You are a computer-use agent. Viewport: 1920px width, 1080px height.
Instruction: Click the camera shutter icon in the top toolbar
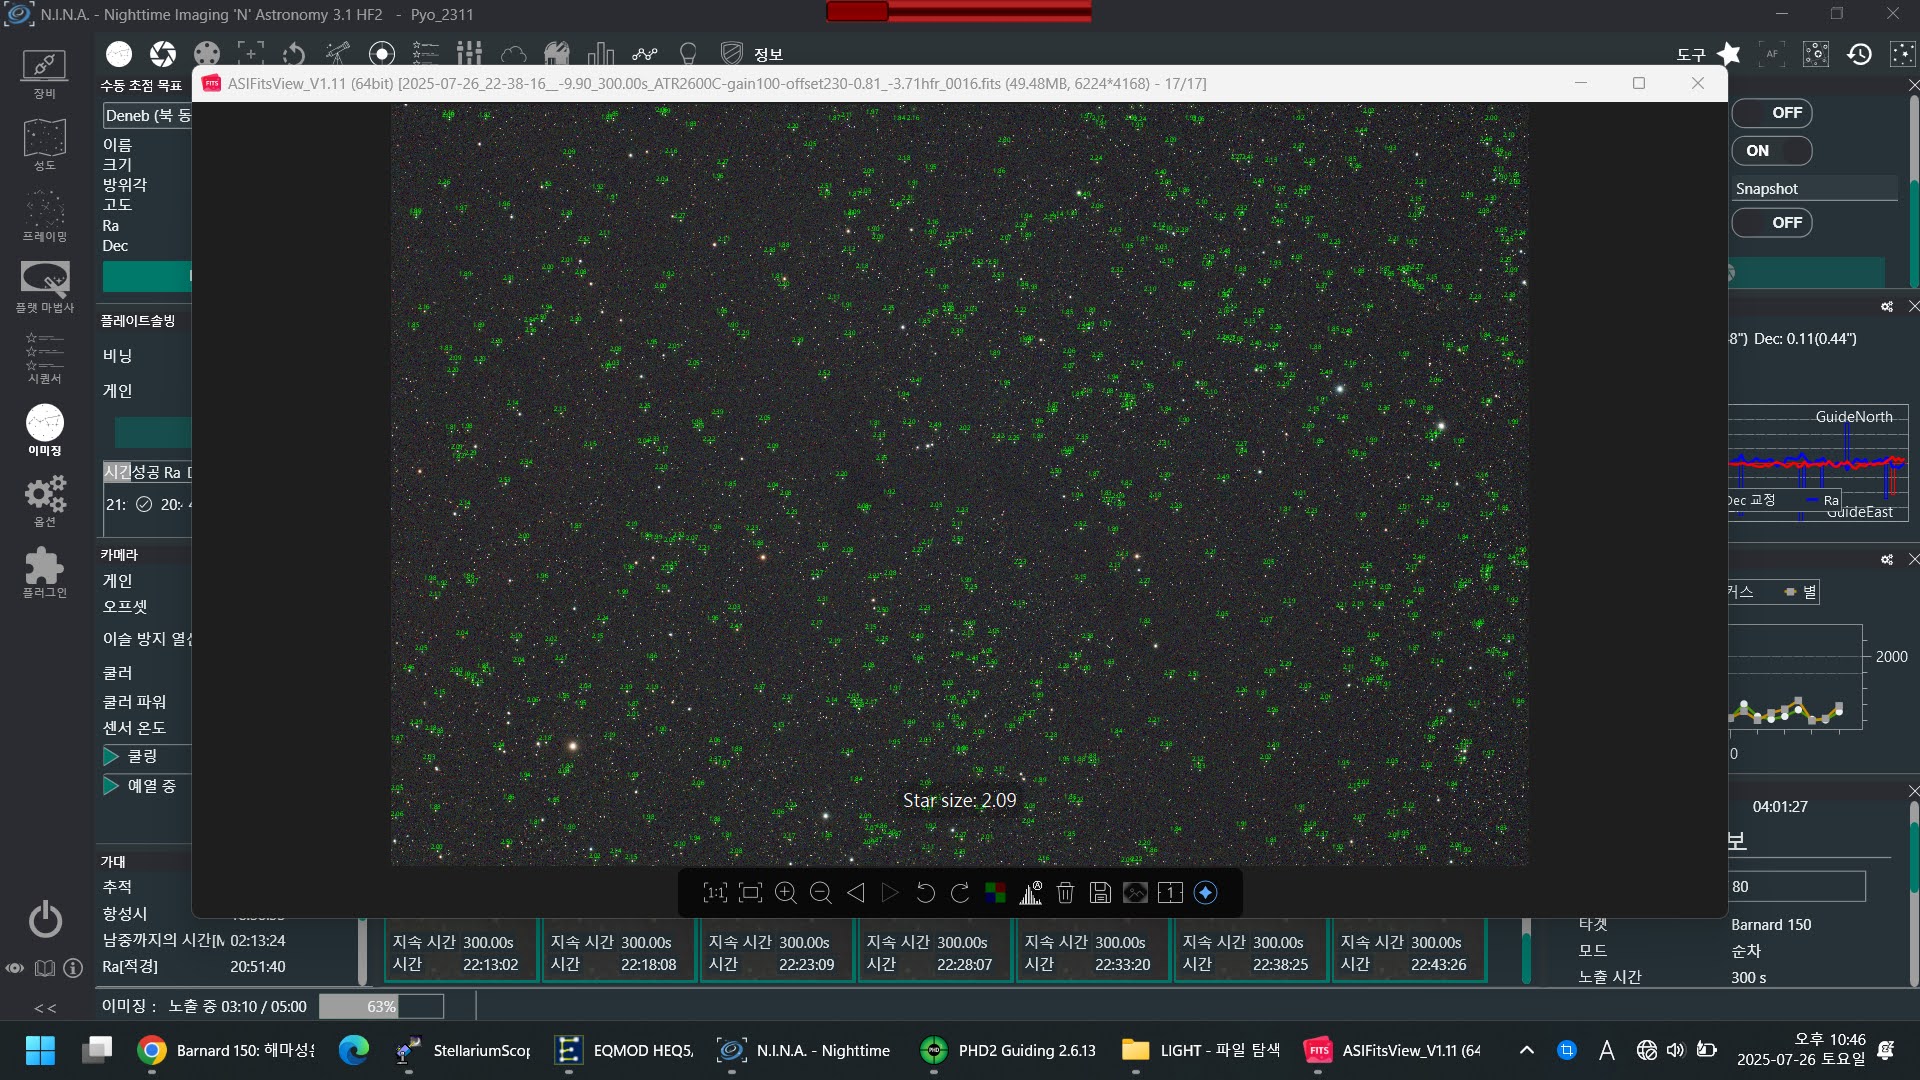pos(163,53)
